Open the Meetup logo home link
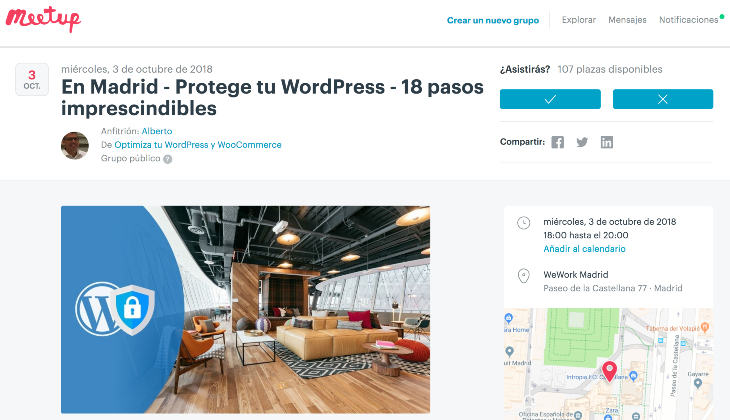Viewport: 730px width, 420px height. click(43, 19)
